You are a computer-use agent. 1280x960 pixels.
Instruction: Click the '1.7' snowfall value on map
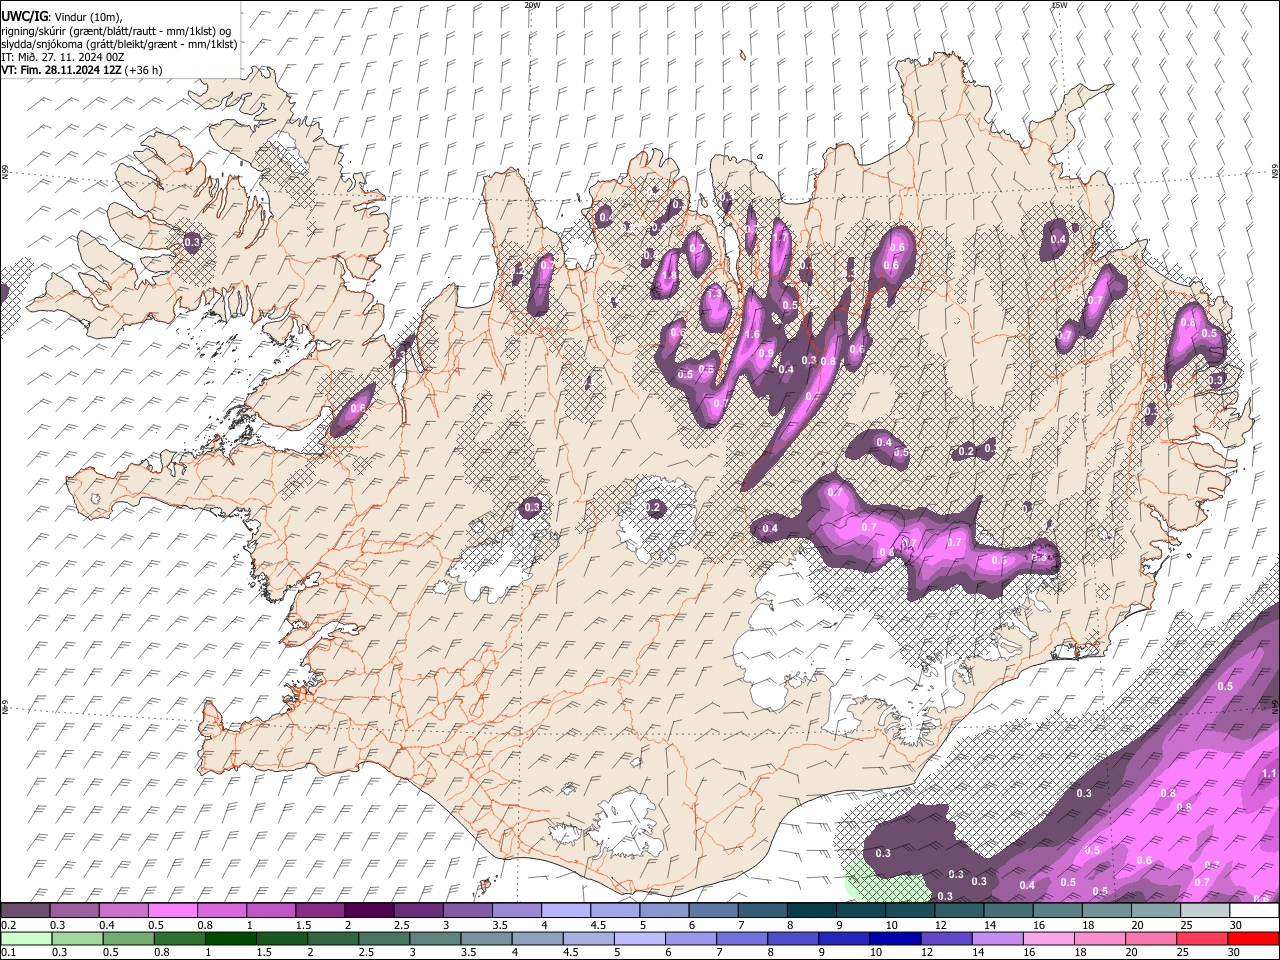click(x=779, y=239)
